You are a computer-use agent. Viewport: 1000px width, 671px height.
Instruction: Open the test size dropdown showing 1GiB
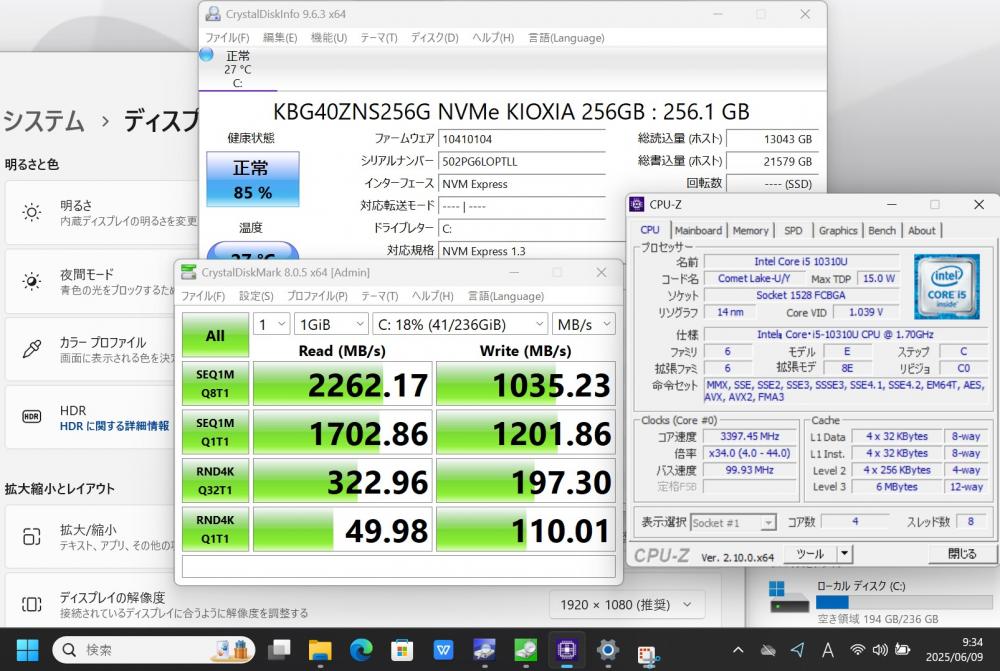[331, 325]
